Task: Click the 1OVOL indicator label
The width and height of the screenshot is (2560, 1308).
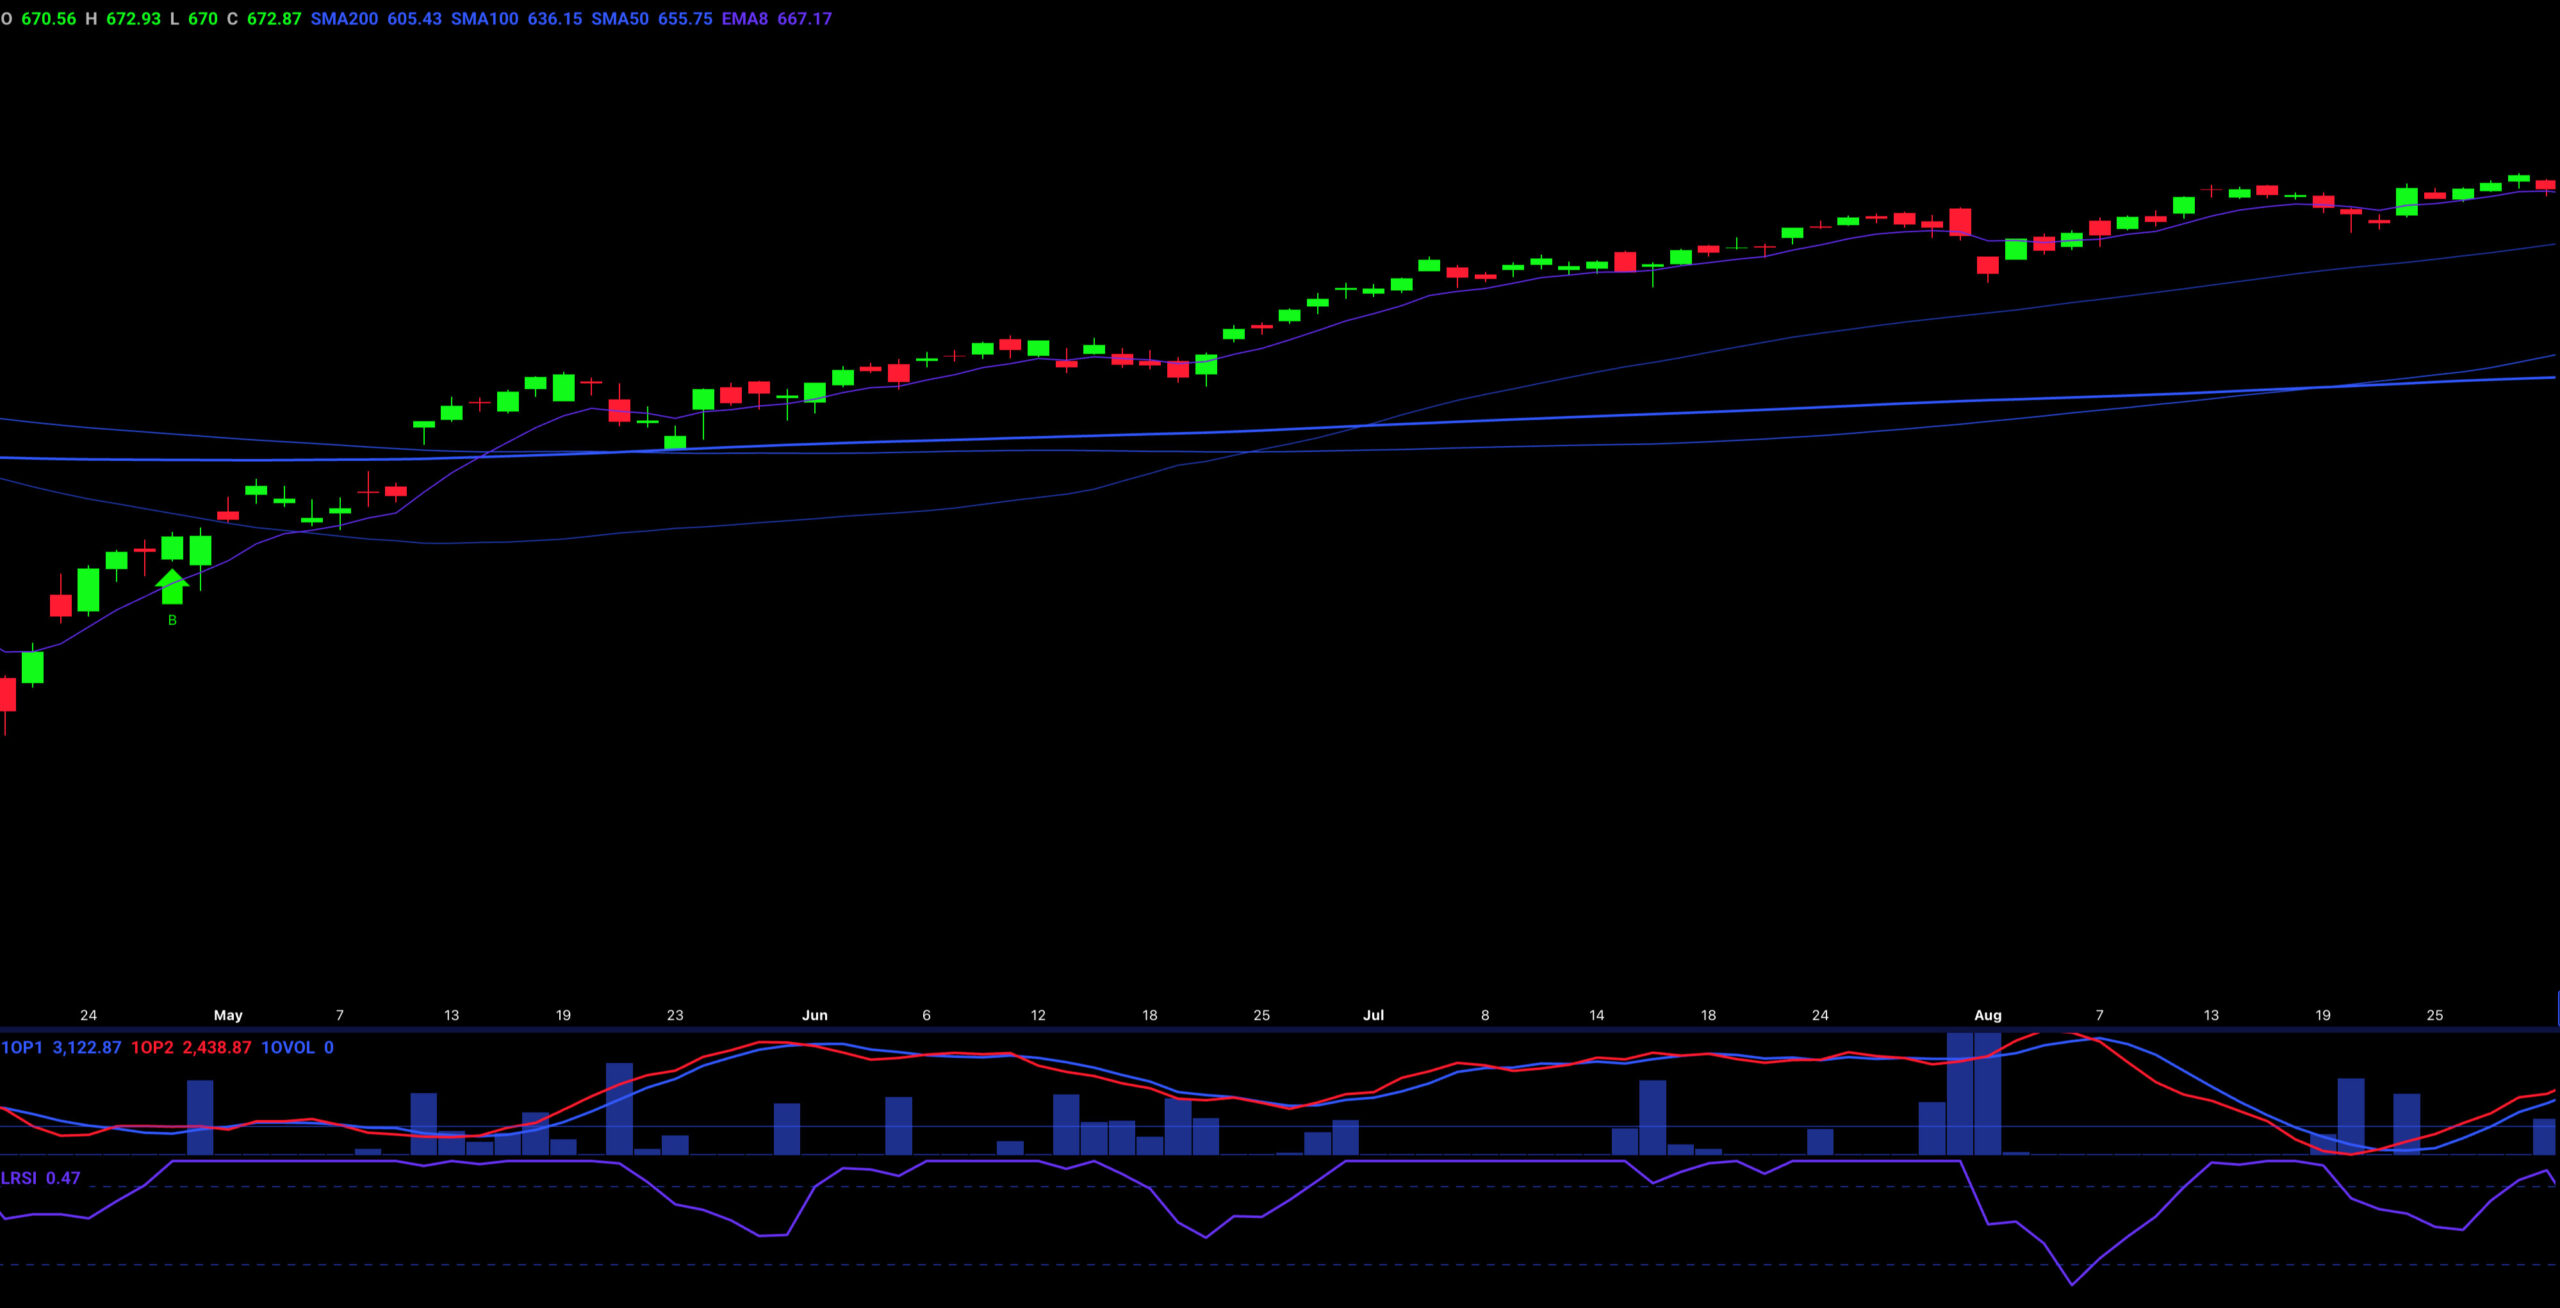Action: 288,1047
